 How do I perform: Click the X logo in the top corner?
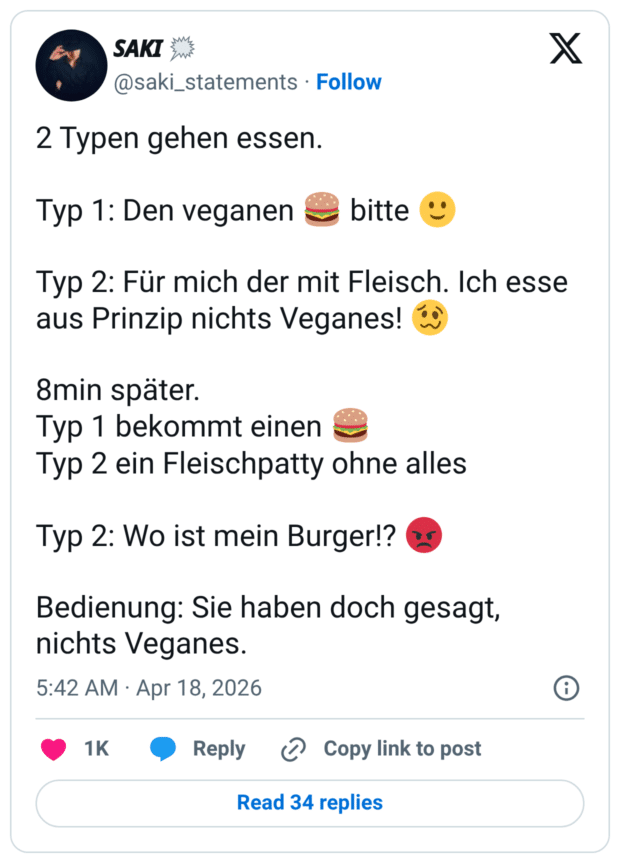[566, 48]
